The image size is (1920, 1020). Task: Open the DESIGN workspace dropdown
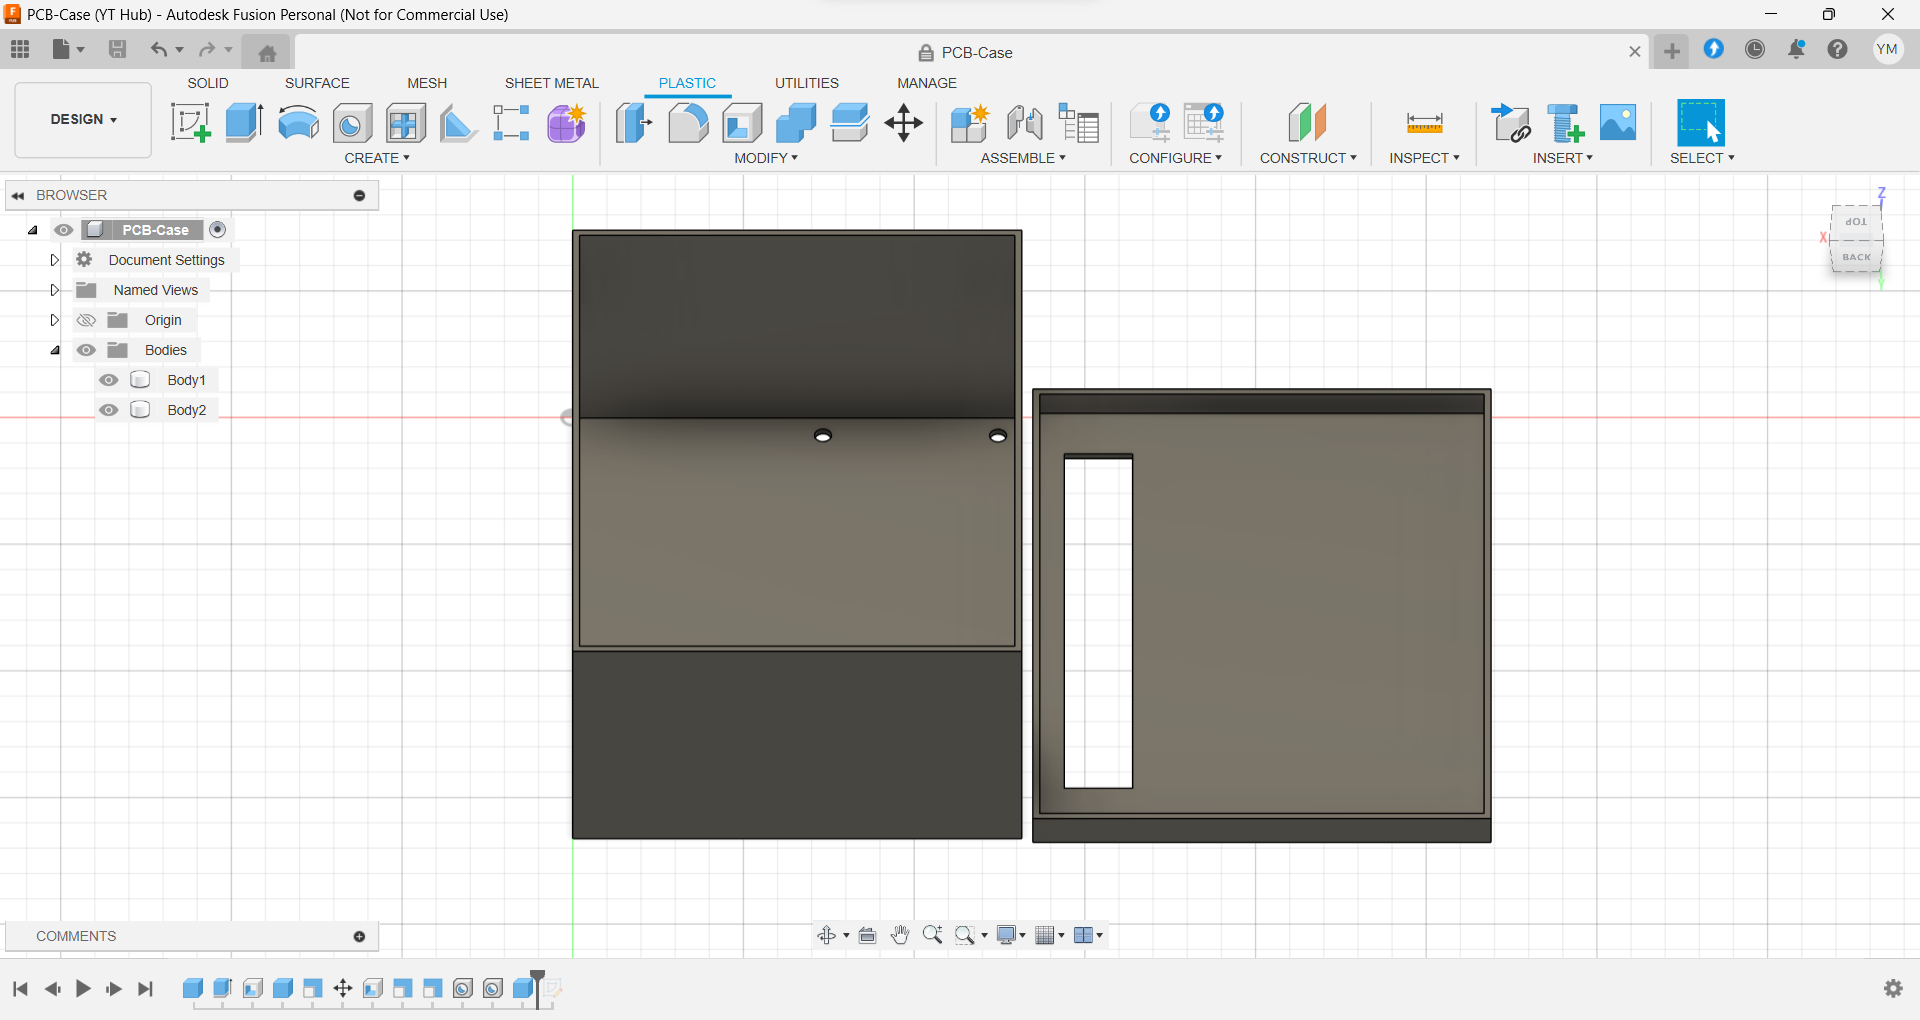pyautogui.click(x=83, y=119)
